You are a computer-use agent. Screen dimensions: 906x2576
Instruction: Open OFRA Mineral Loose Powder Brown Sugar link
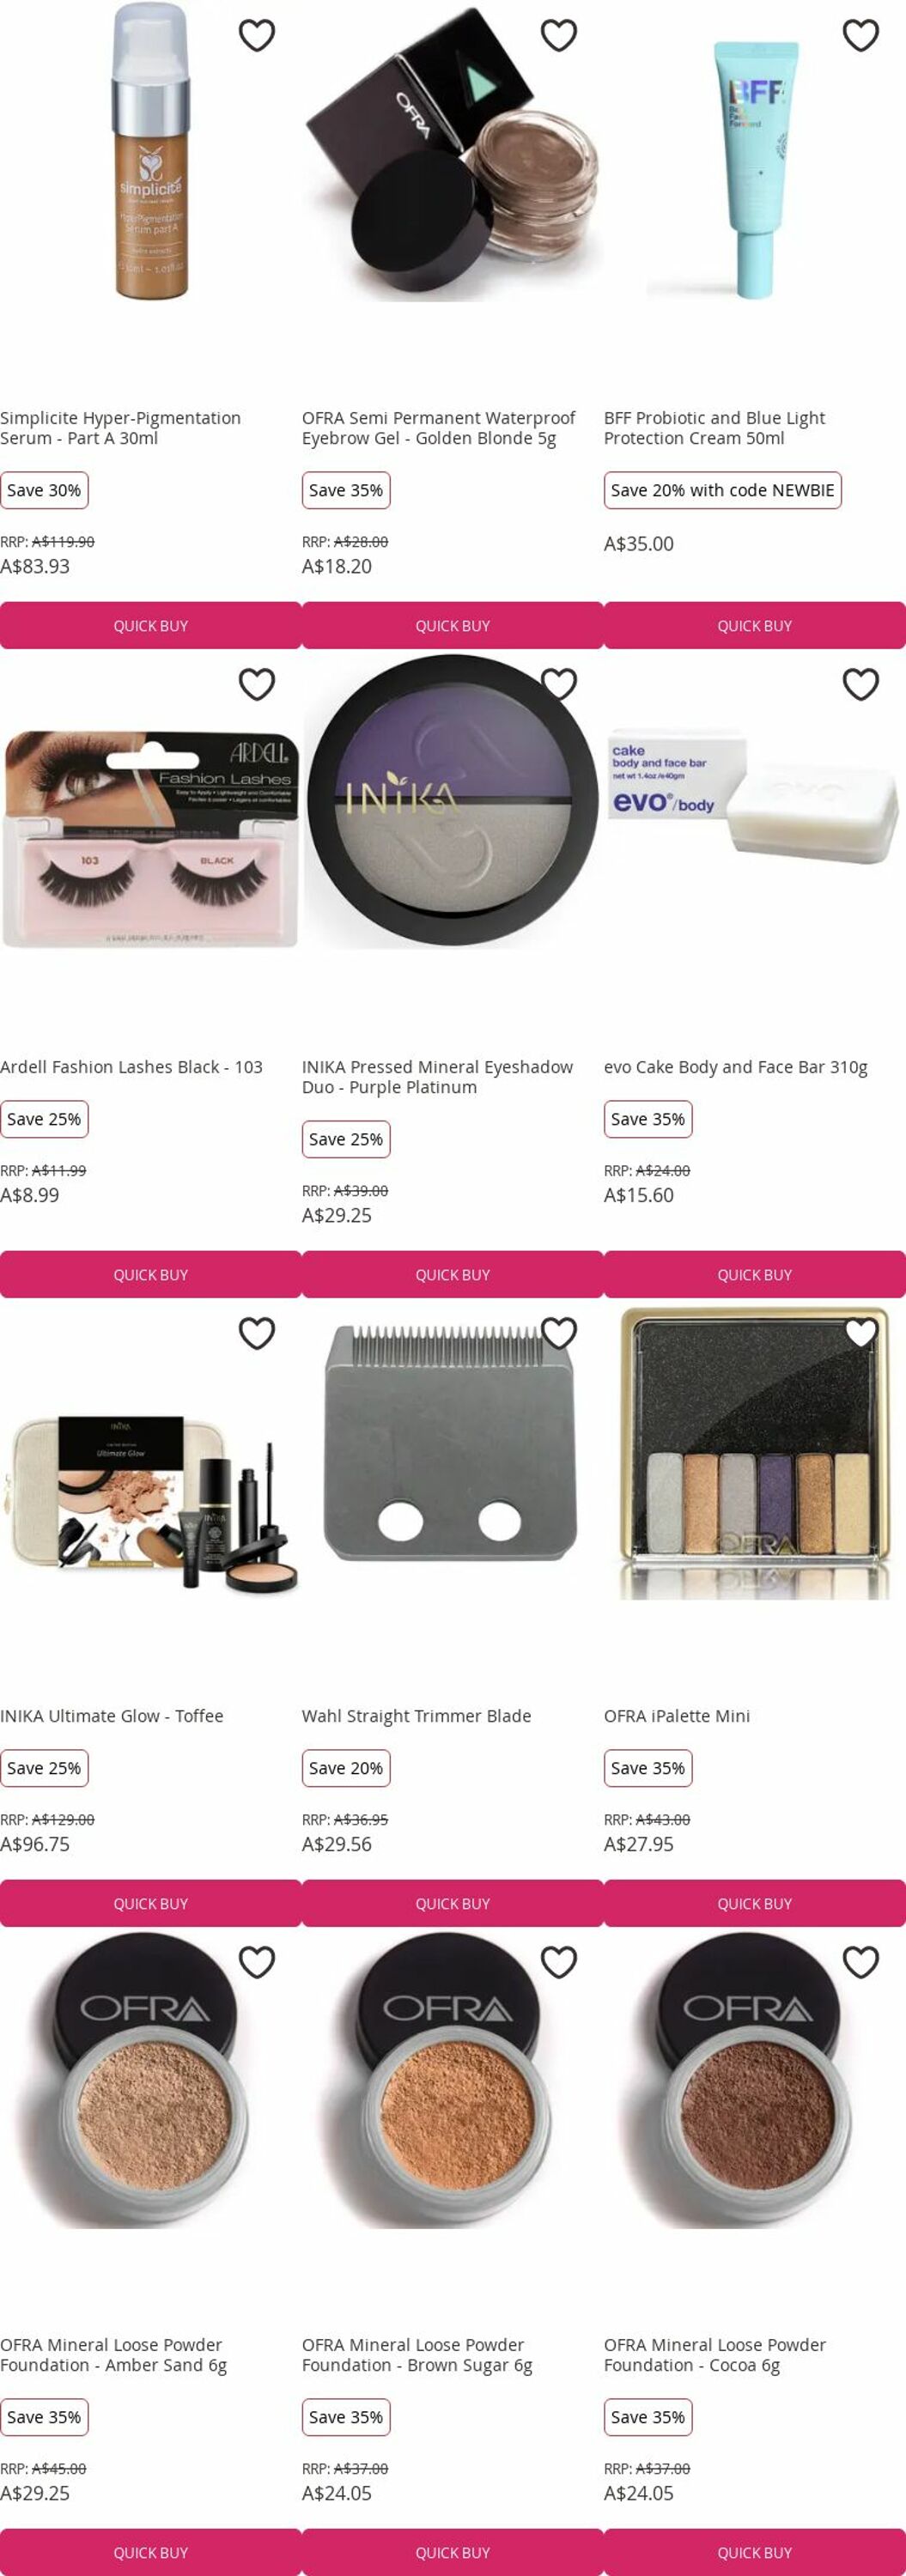[x=417, y=2354]
